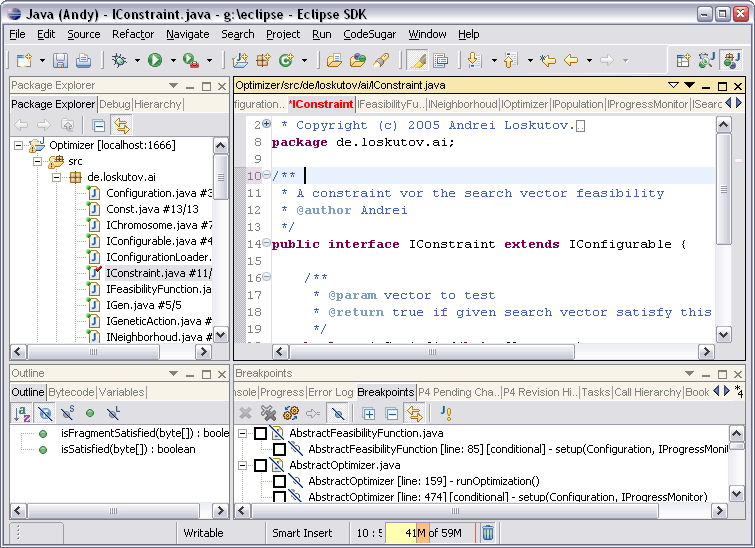Enable the AbstractOptimizer line 159 breakpoint checkbox
755x548 pixels.
[x=279, y=481]
